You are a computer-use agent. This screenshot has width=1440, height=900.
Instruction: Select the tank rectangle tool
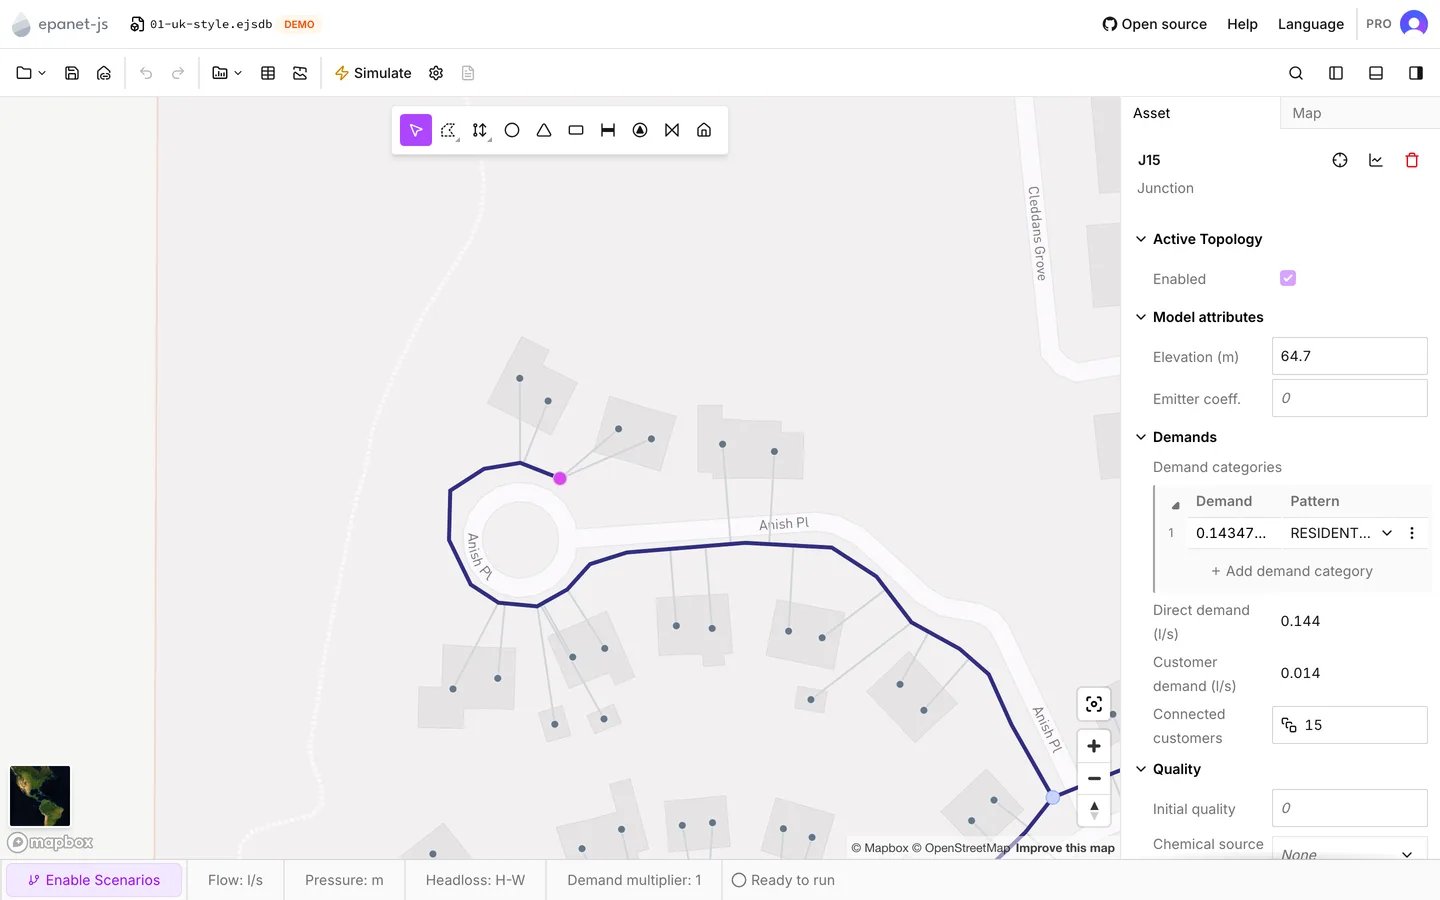576,130
